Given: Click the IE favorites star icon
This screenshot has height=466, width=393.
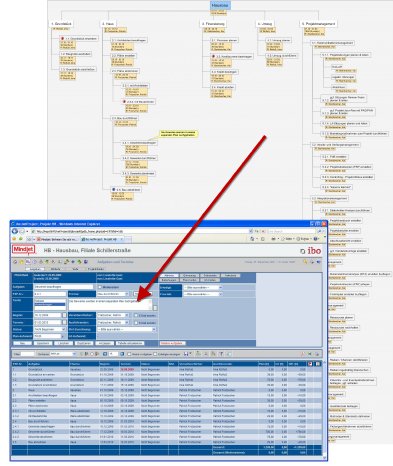Looking at the screenshot, I should [14, 239].
